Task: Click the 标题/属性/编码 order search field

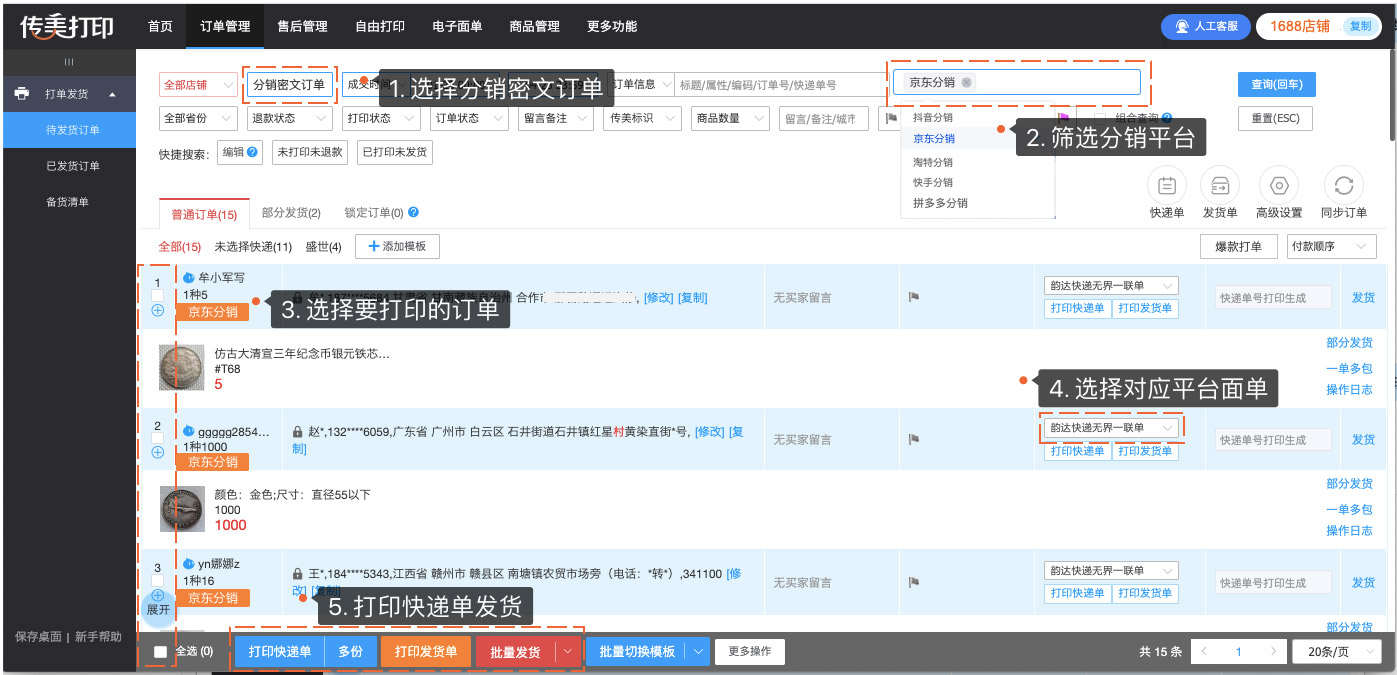Action: point(780,85)
